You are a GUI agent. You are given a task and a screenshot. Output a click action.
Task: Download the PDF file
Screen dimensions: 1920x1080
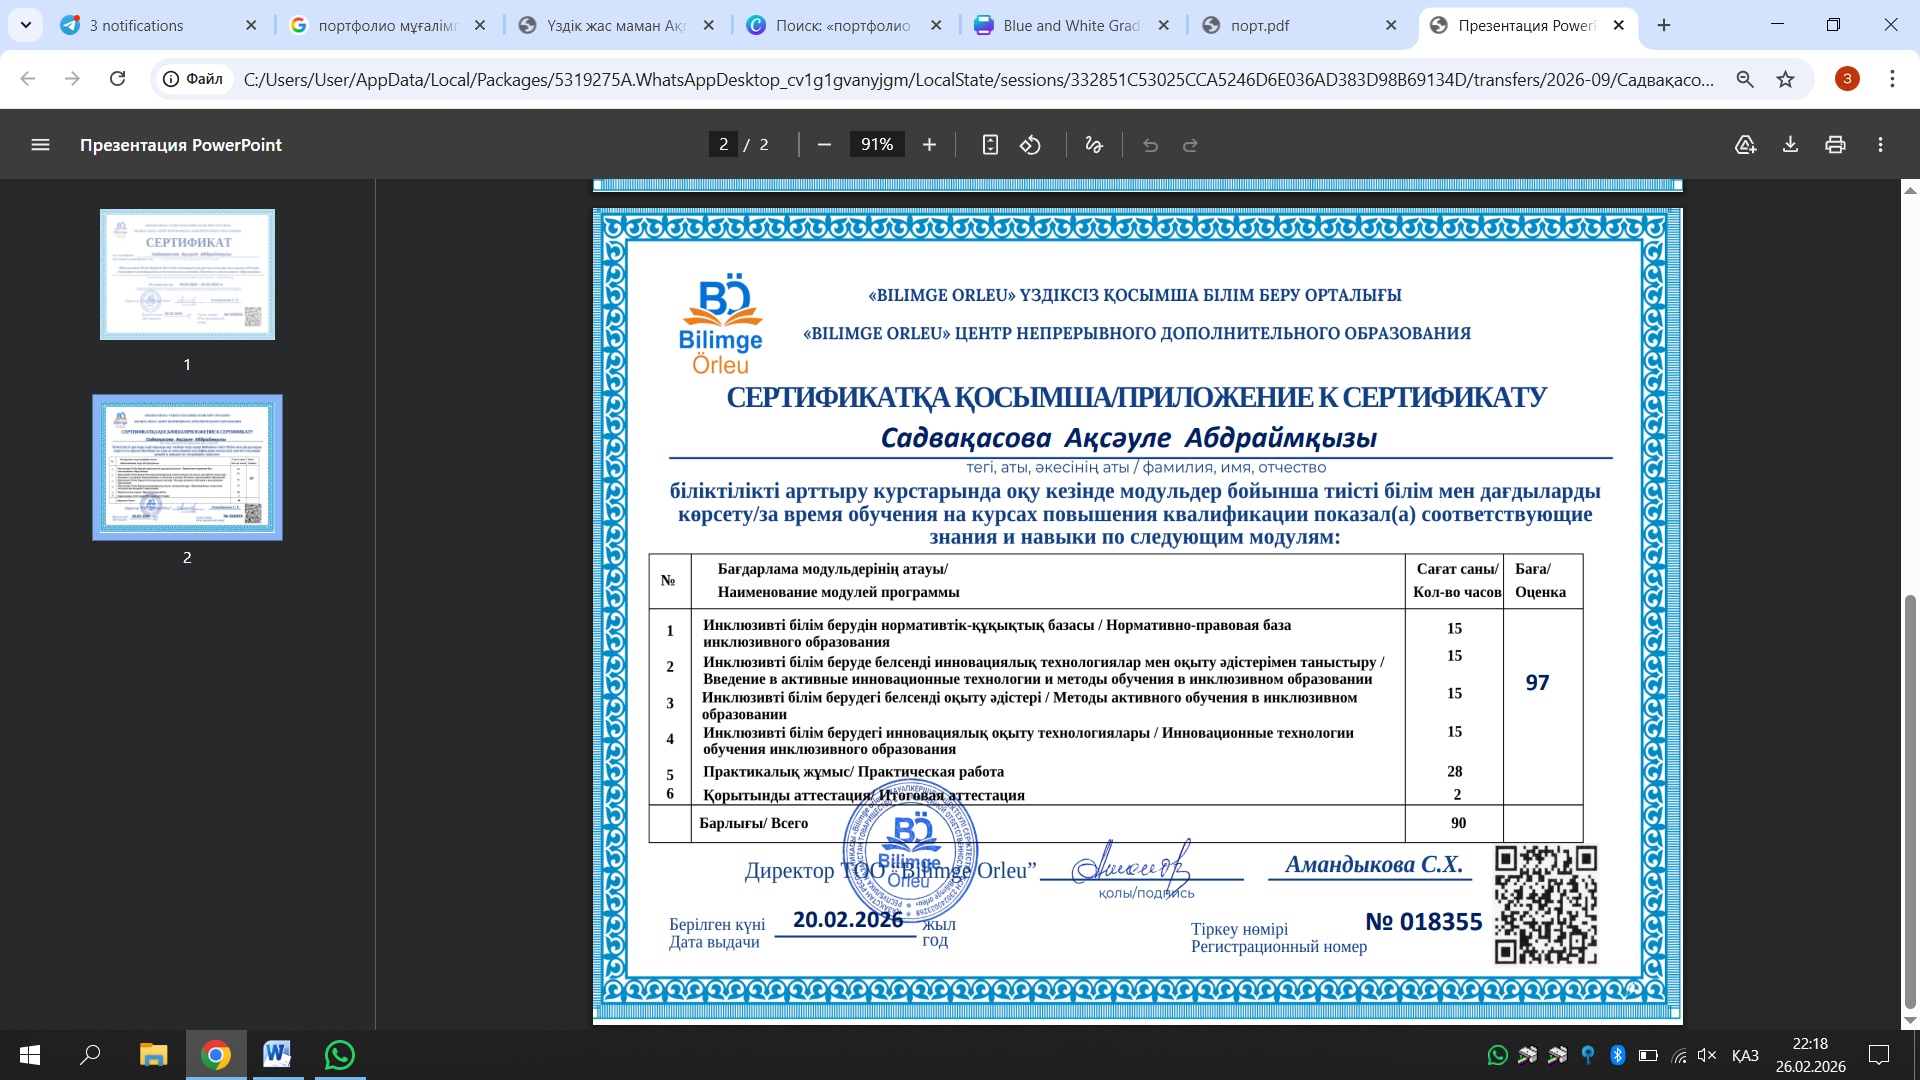[x=1790, y=145]
